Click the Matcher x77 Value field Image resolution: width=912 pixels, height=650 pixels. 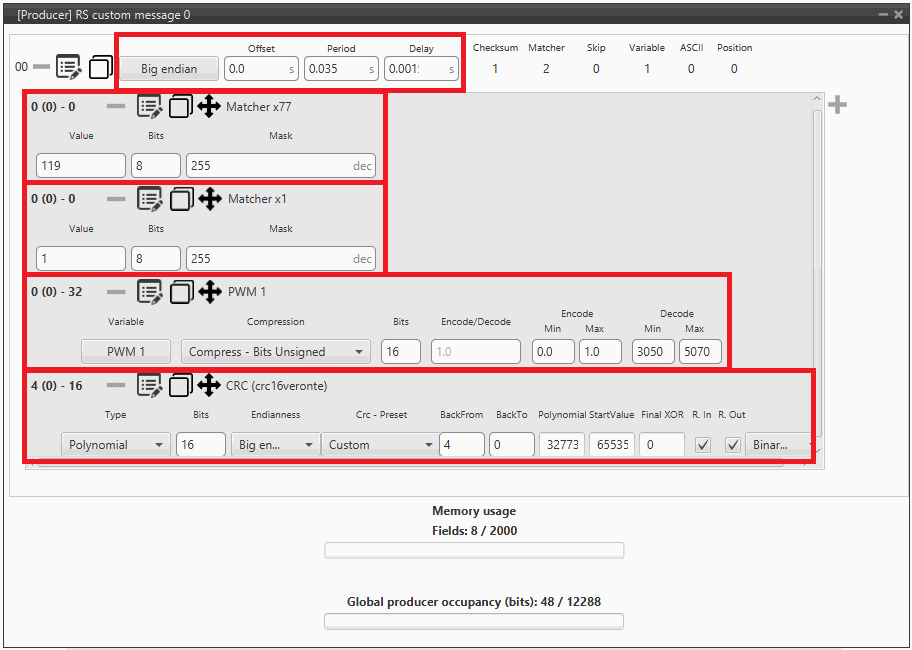(x=80, y=166)
